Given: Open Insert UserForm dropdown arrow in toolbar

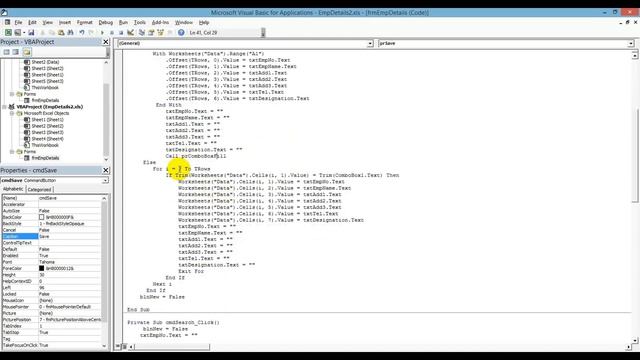Looking at the screenshot, I should 24,33.
